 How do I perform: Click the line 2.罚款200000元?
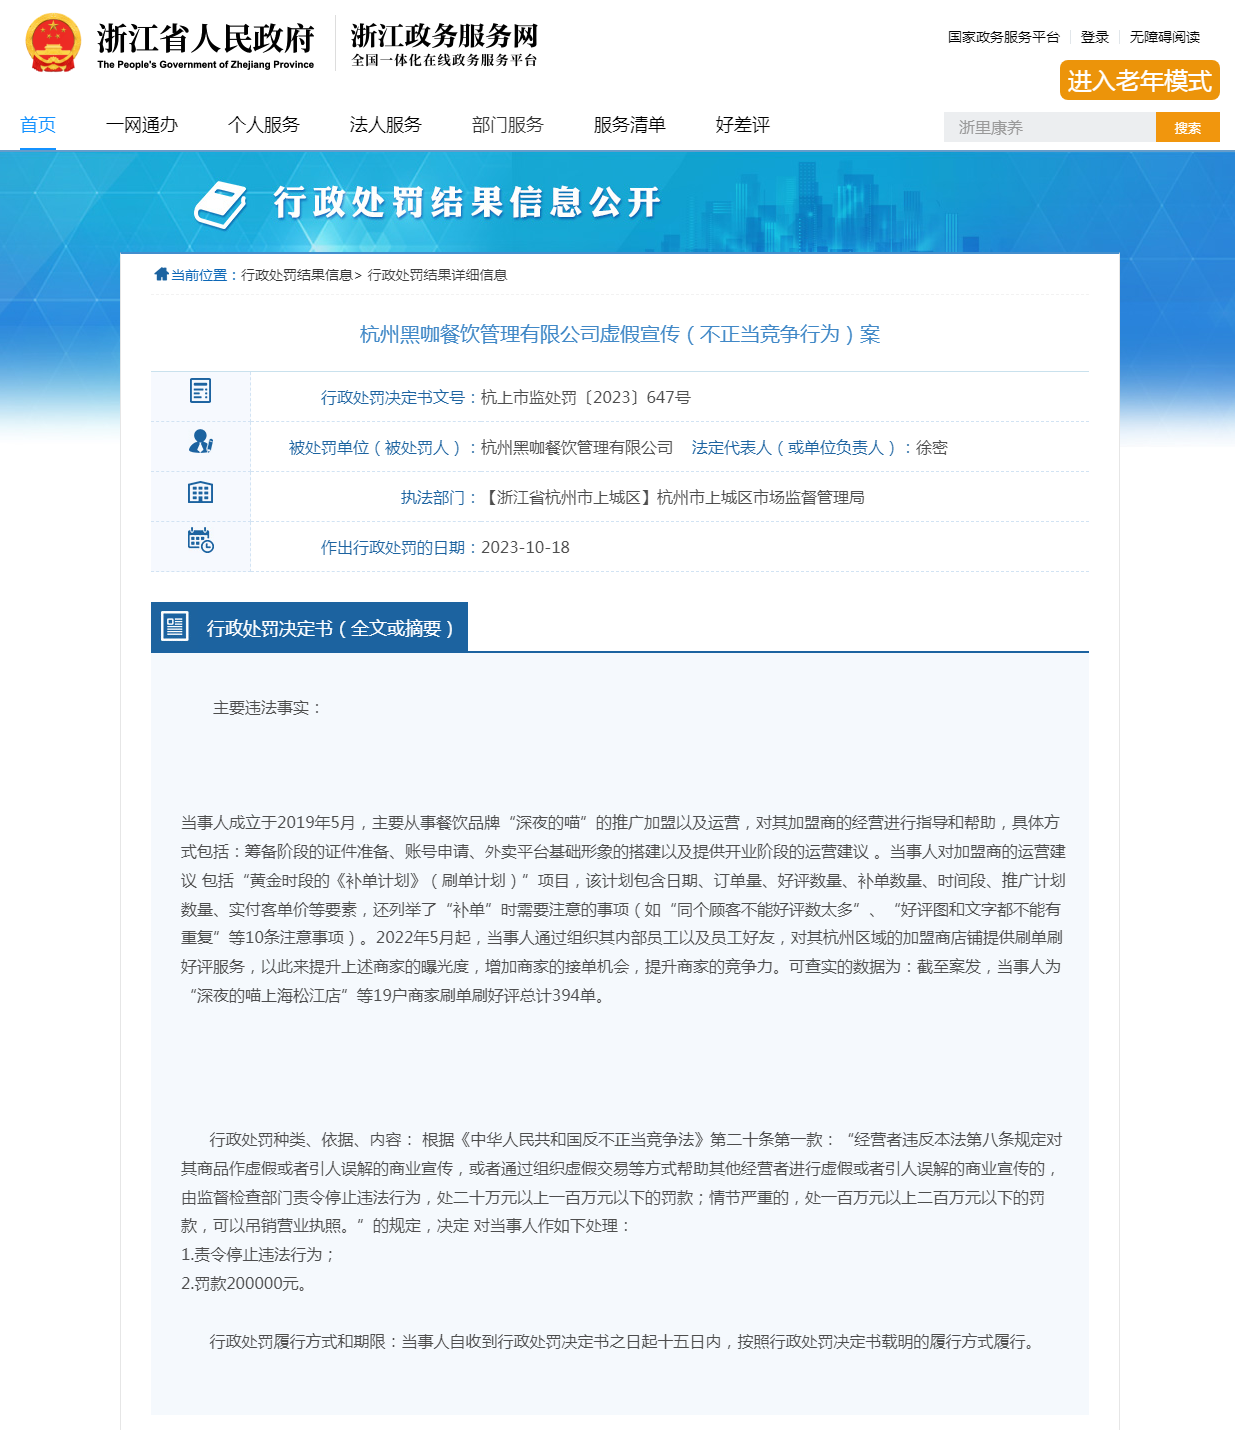click(x=245, y=1283)
